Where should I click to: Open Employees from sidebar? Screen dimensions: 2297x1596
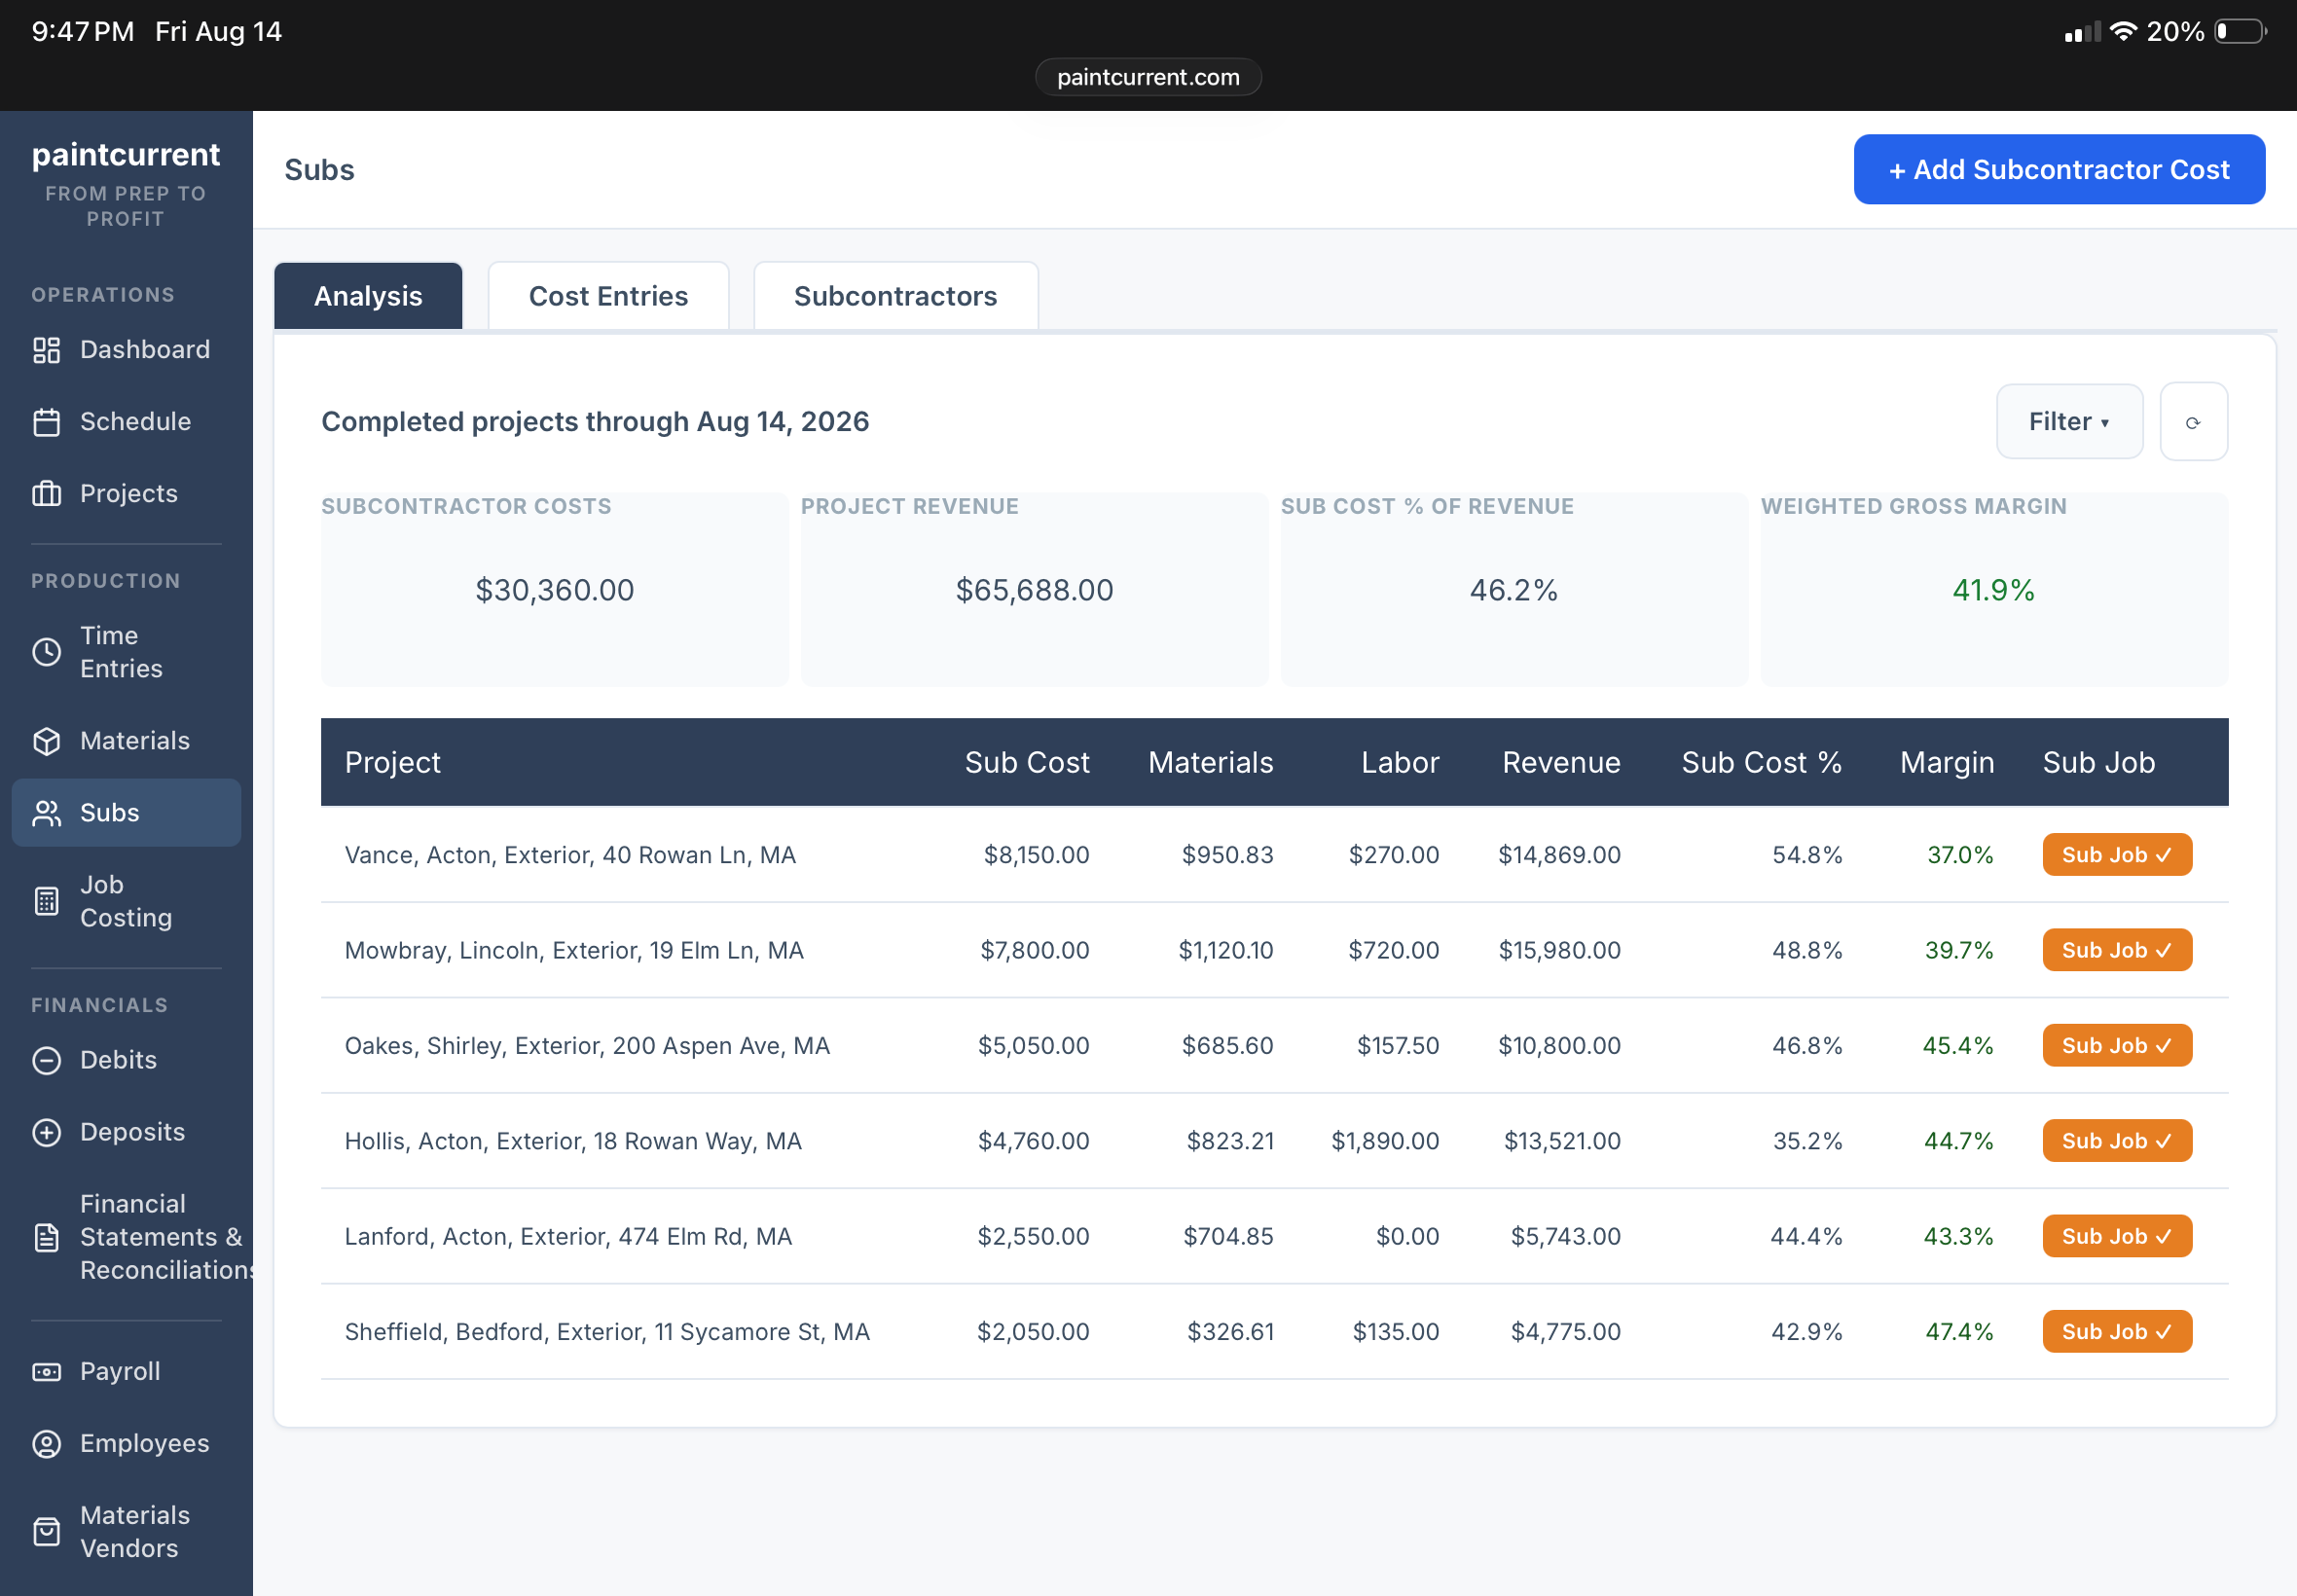pos(126,1444)
